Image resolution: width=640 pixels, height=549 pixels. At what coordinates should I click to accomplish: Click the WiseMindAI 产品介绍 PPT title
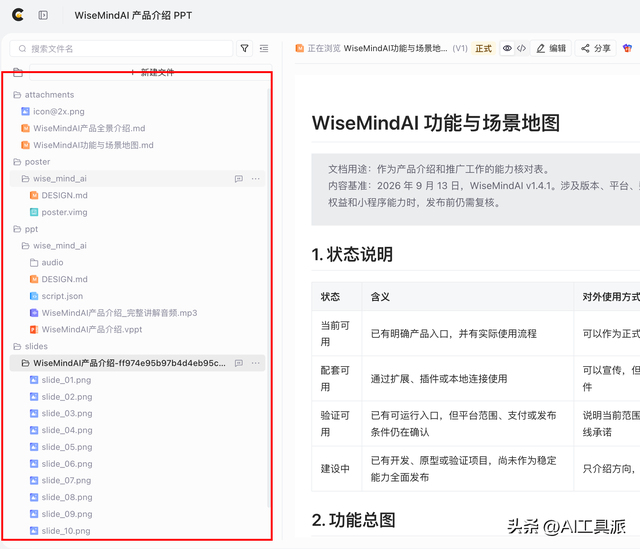133,15
